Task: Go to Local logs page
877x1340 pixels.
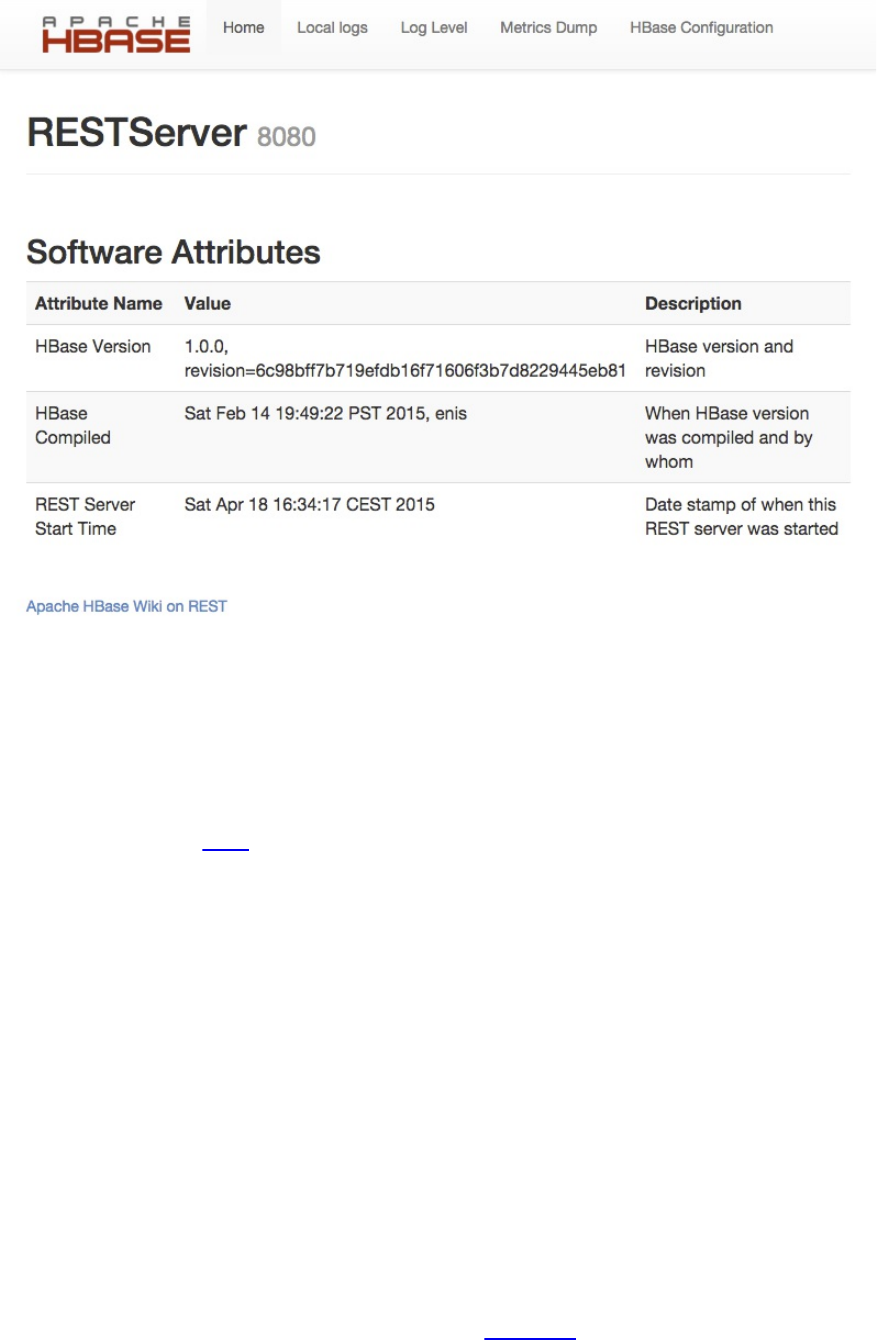Action: click(332, 28)
